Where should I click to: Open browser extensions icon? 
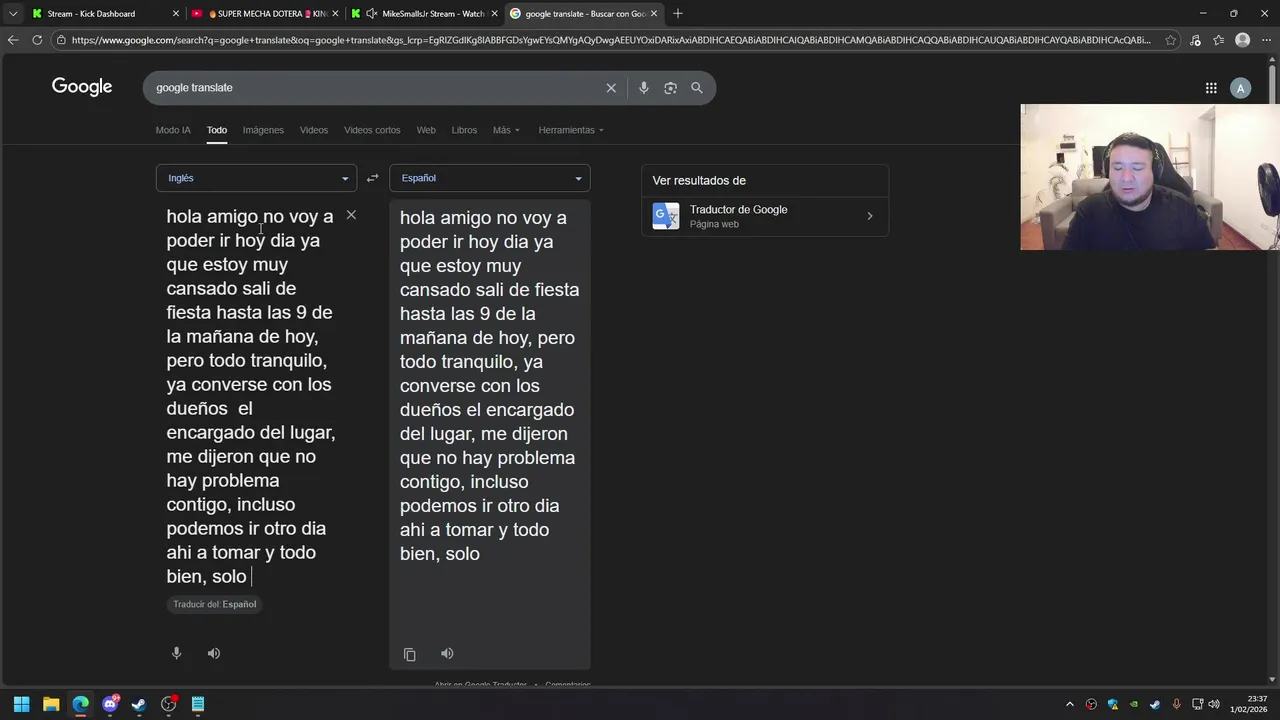[1195, 40]
